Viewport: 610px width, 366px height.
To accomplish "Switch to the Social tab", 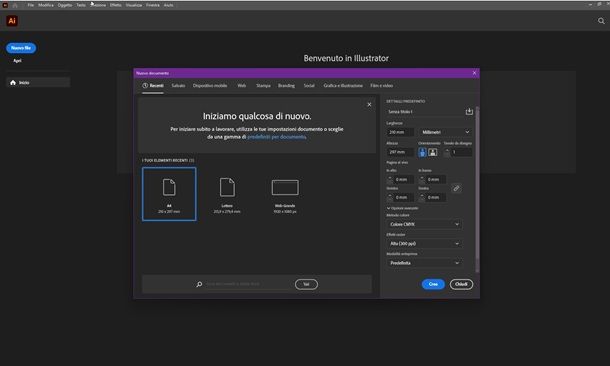I will [309, 86].
